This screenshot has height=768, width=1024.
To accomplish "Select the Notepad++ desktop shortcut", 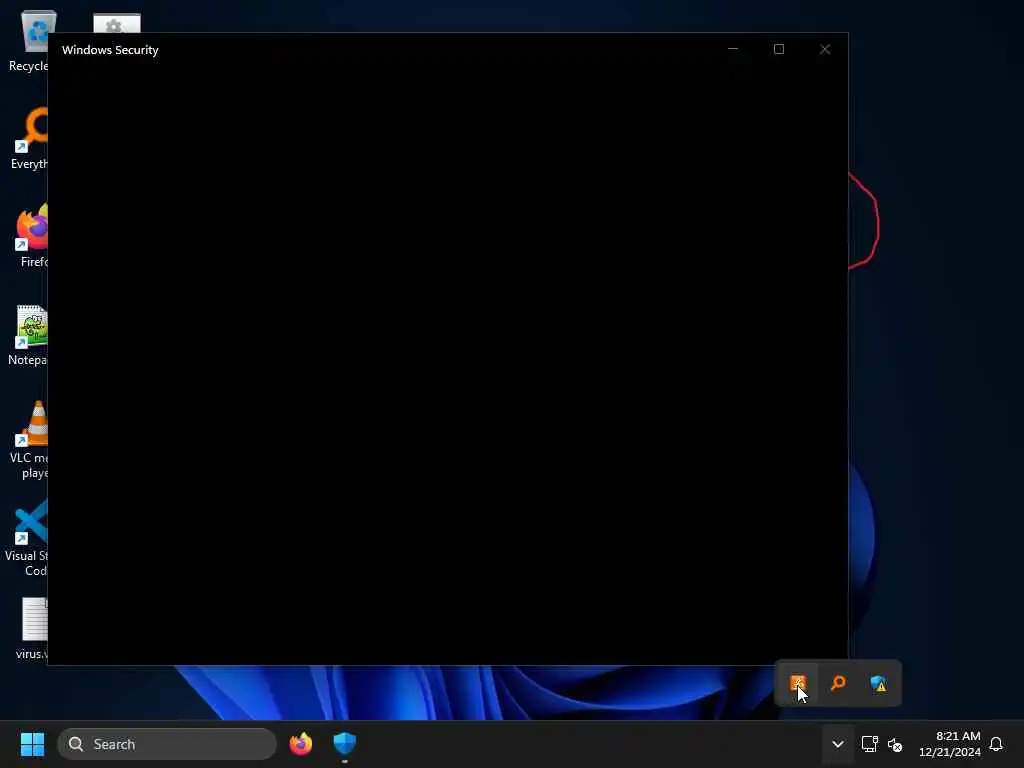I will click(x=29, y=335).
